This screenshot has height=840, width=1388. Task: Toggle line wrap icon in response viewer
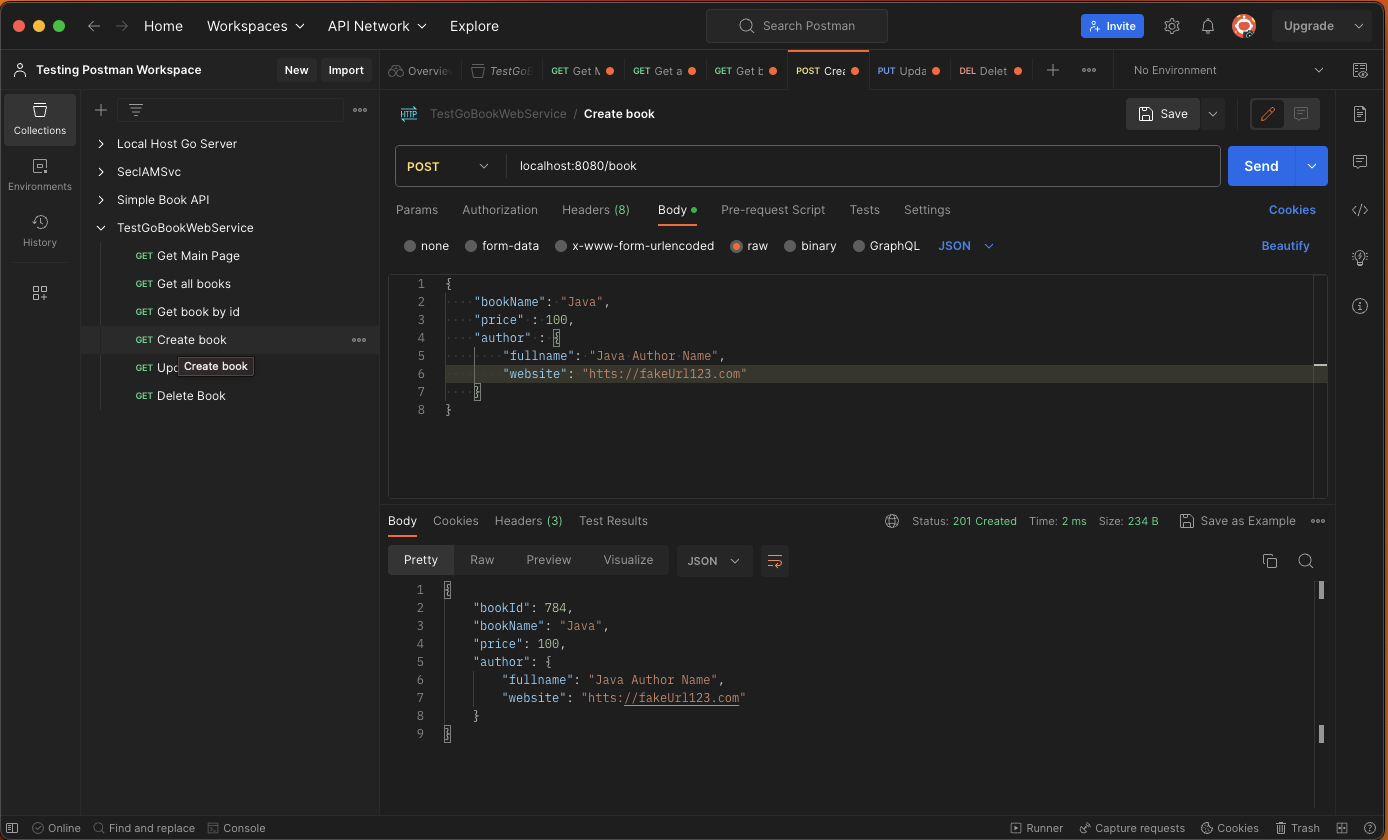[774, 561]
